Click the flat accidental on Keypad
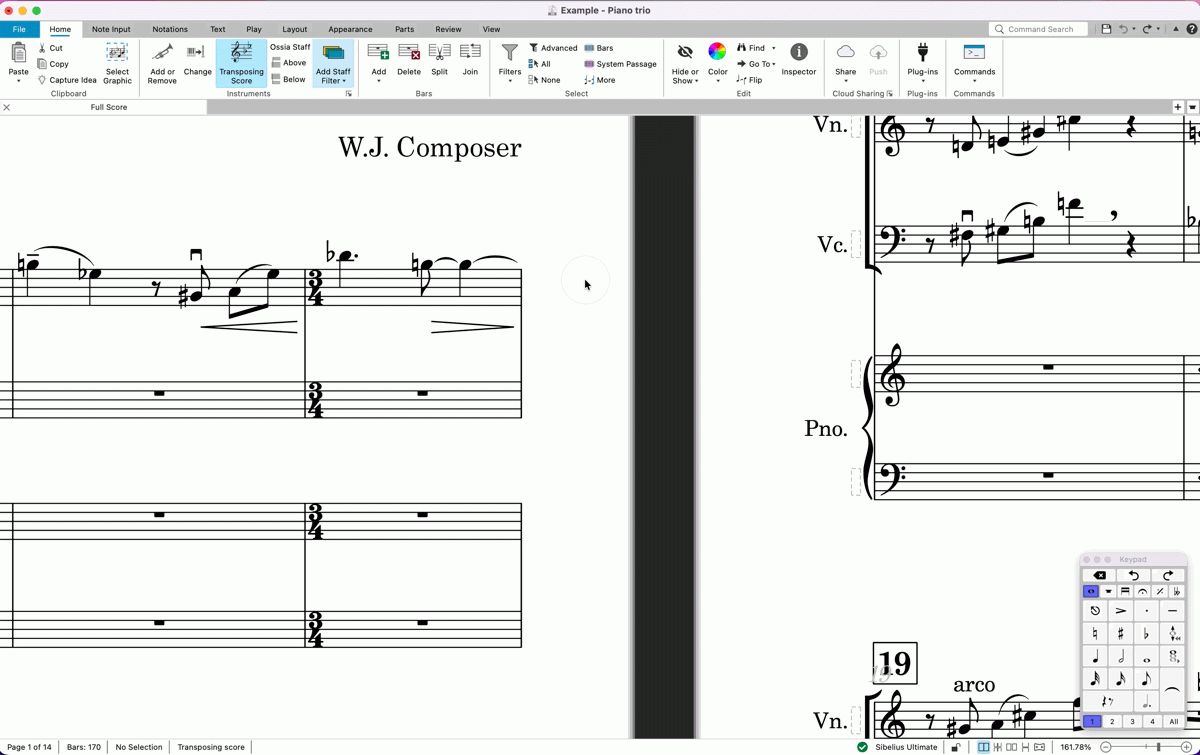1200x755 pixels. 1146,633
